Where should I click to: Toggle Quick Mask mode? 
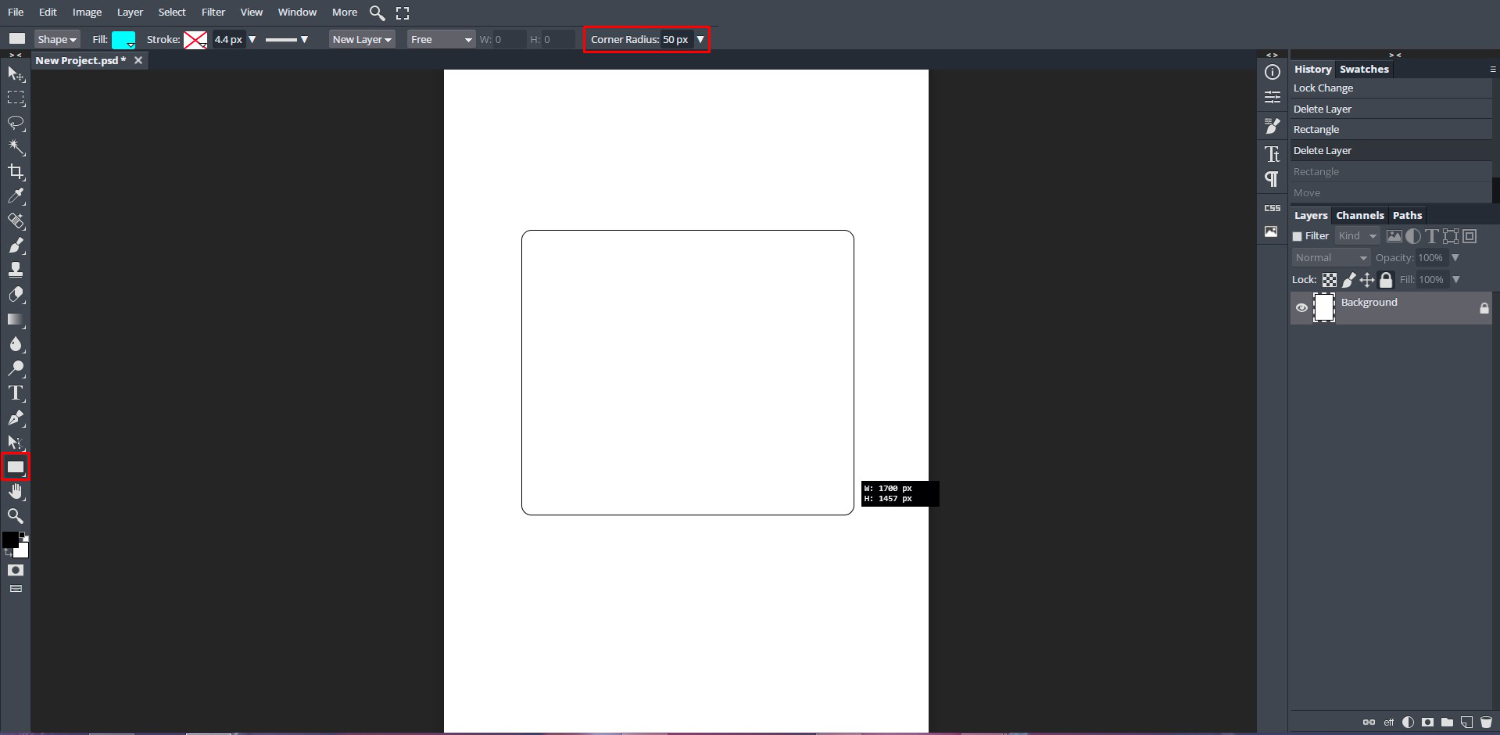point(16,570)
